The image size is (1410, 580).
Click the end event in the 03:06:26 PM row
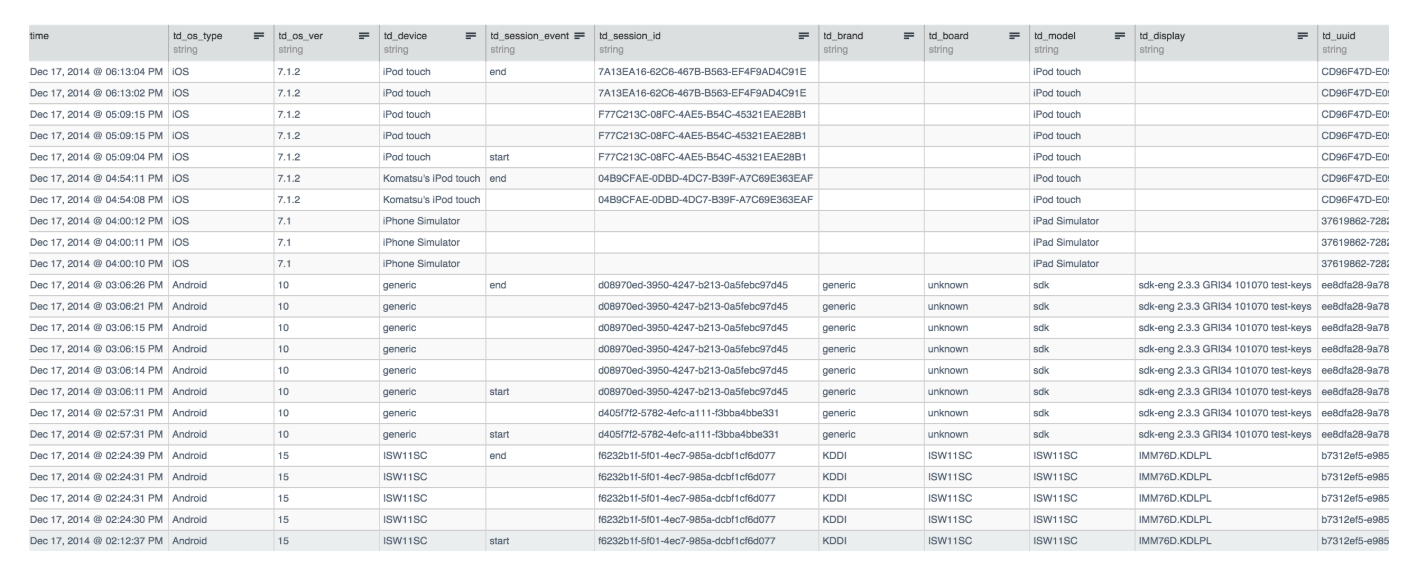point(498,283)
